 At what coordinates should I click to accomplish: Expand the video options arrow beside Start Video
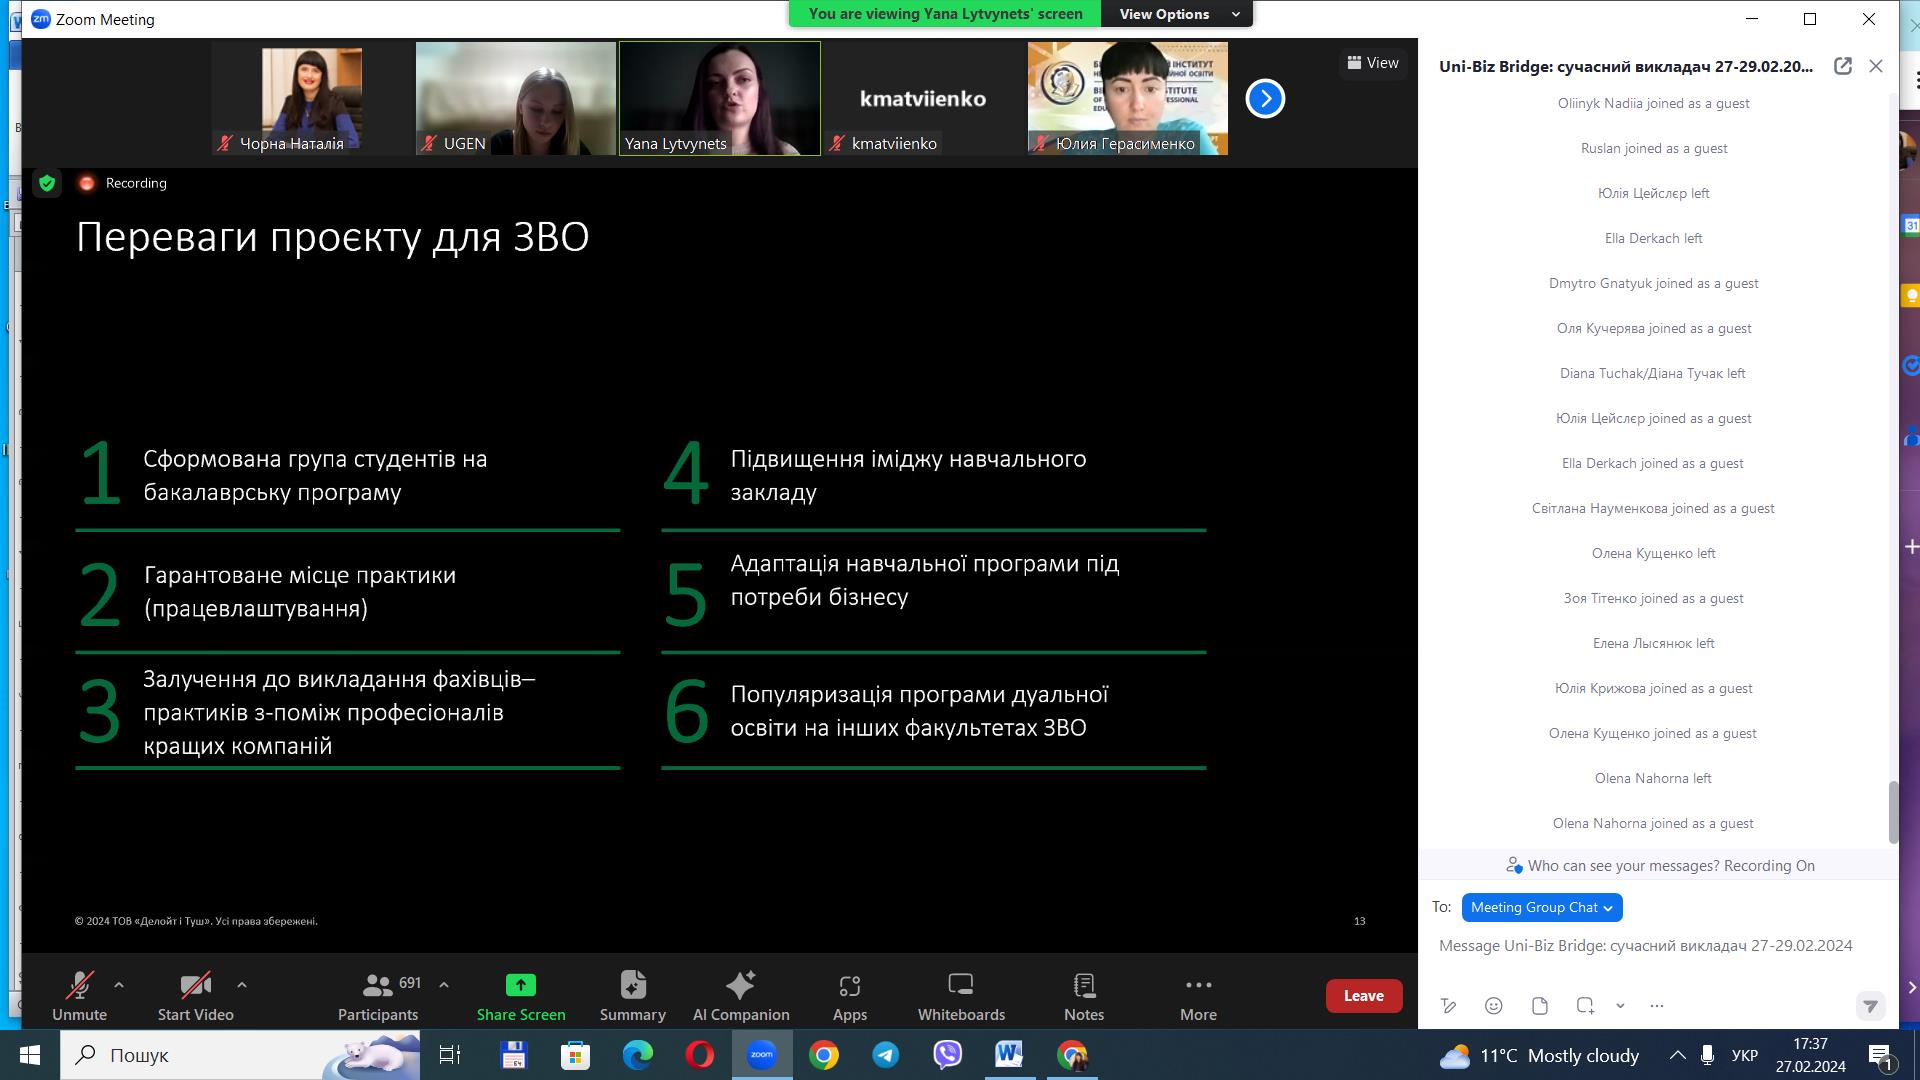coord(242,985)
